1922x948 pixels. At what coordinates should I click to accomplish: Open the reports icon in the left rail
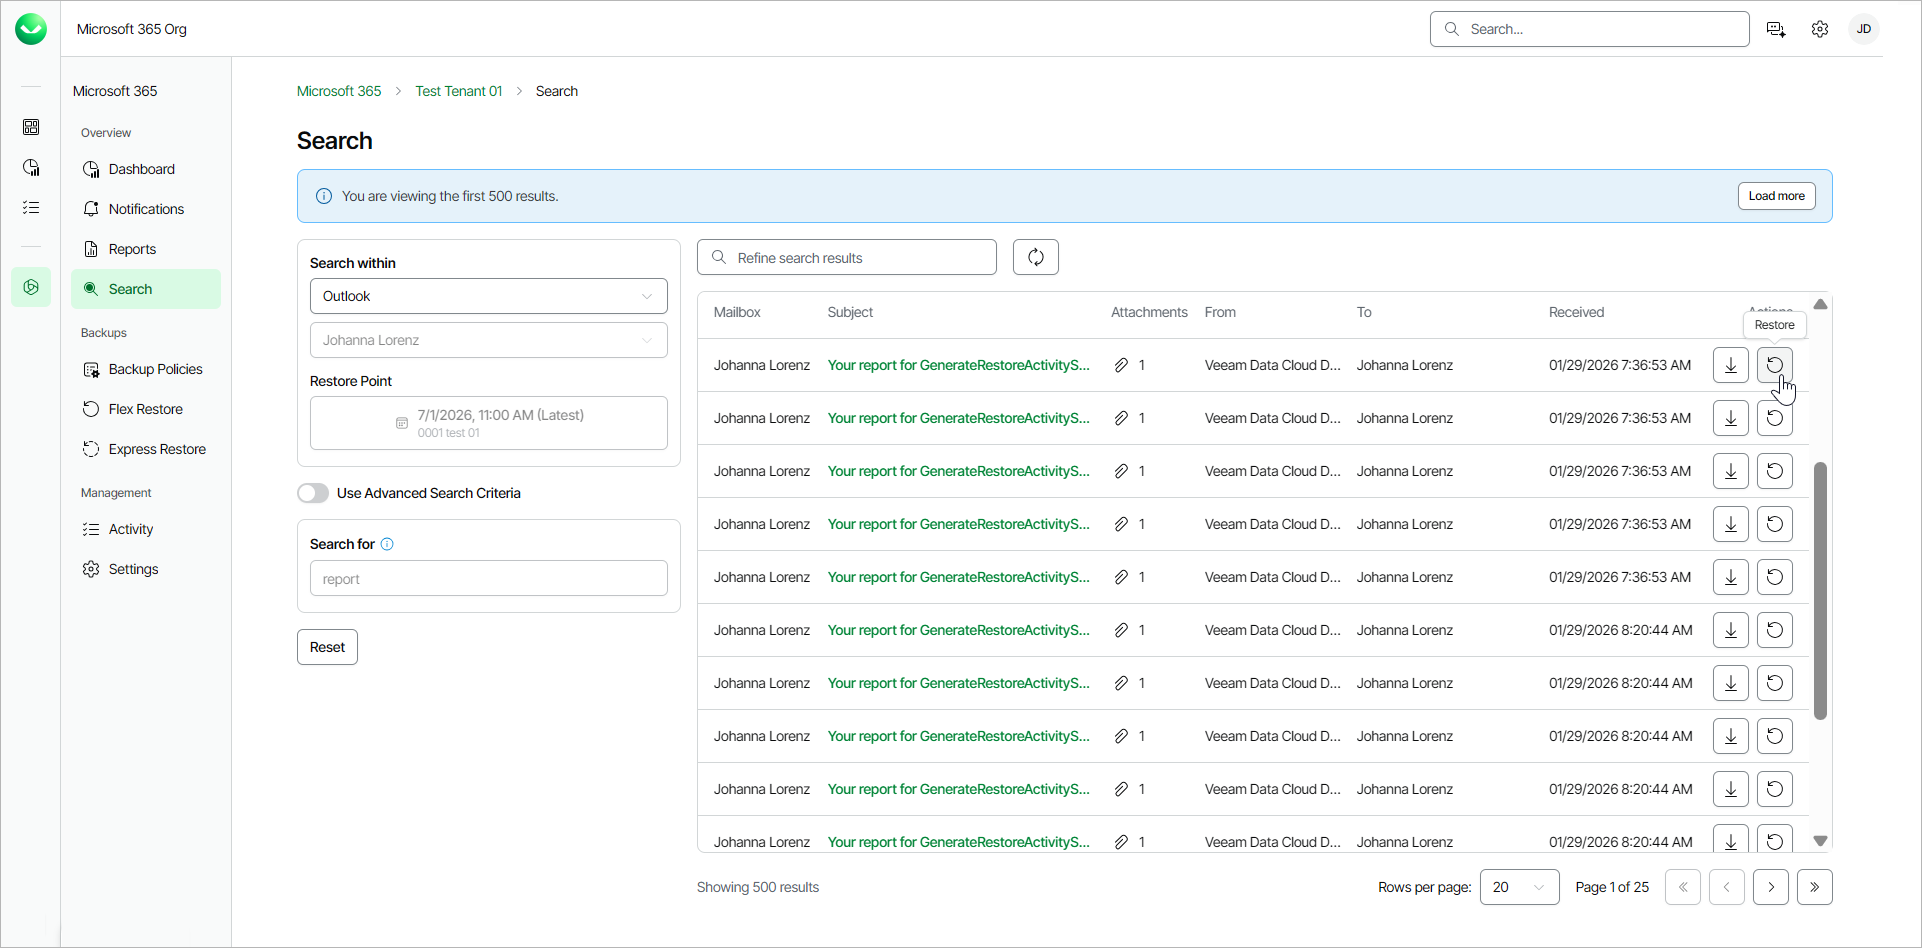31,167
